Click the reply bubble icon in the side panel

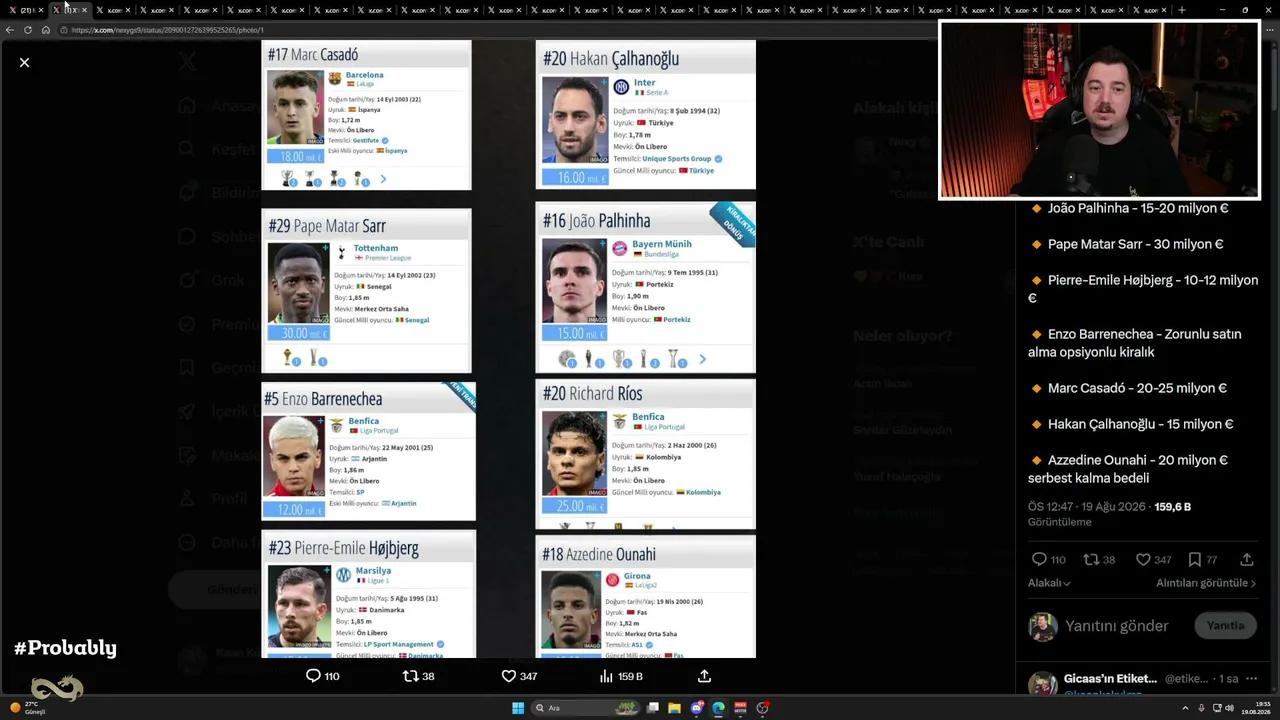click(1039, 560)
